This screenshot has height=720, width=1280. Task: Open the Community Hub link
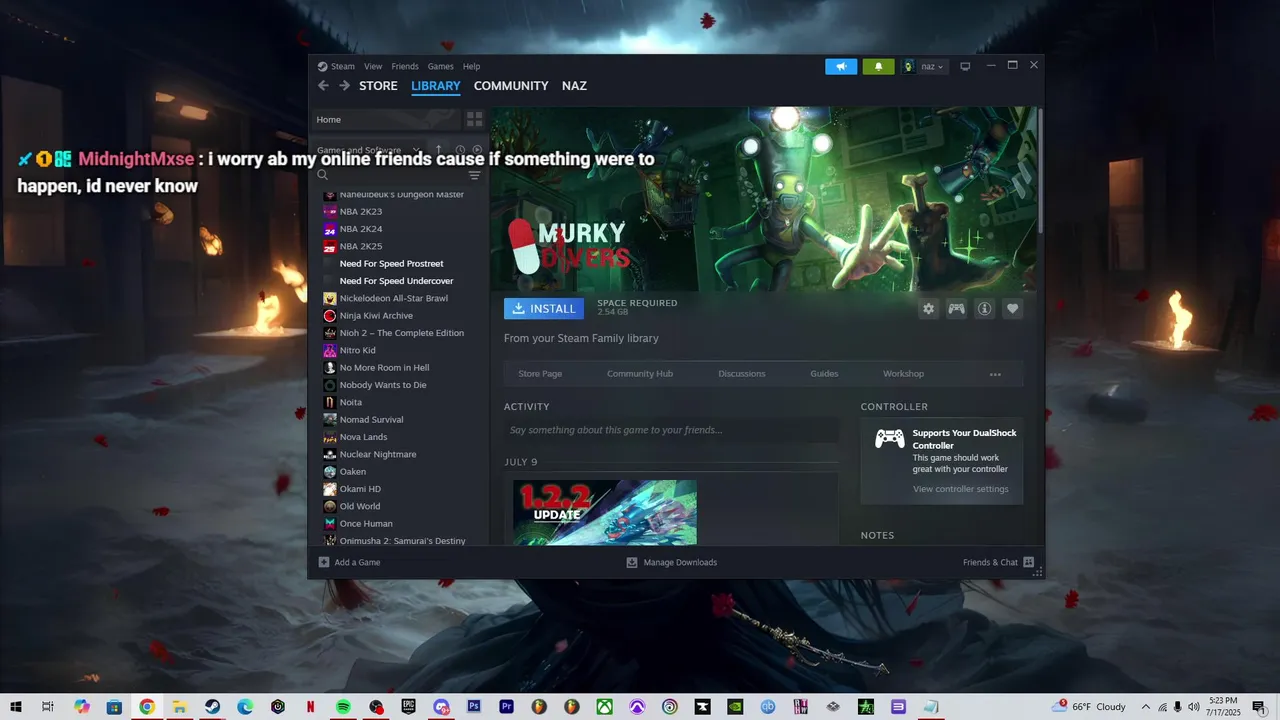(640, 374)
